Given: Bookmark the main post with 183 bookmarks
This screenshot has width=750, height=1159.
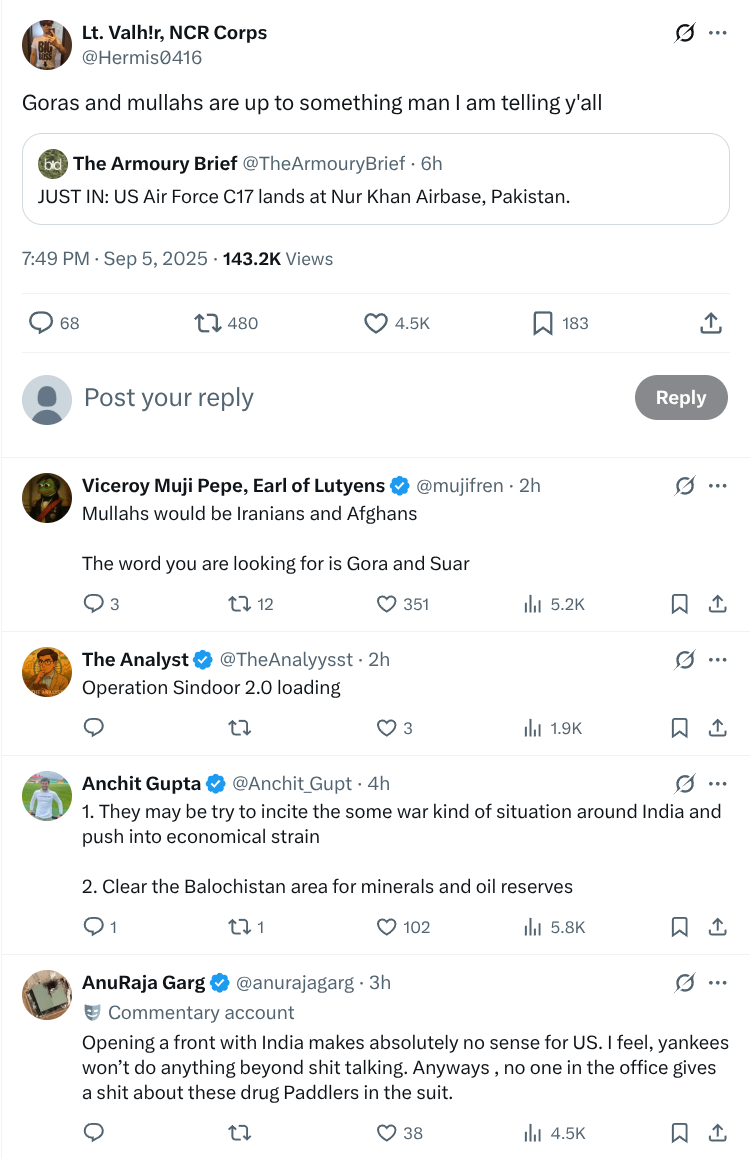Looking at the screenshot, I should point(543,323).
